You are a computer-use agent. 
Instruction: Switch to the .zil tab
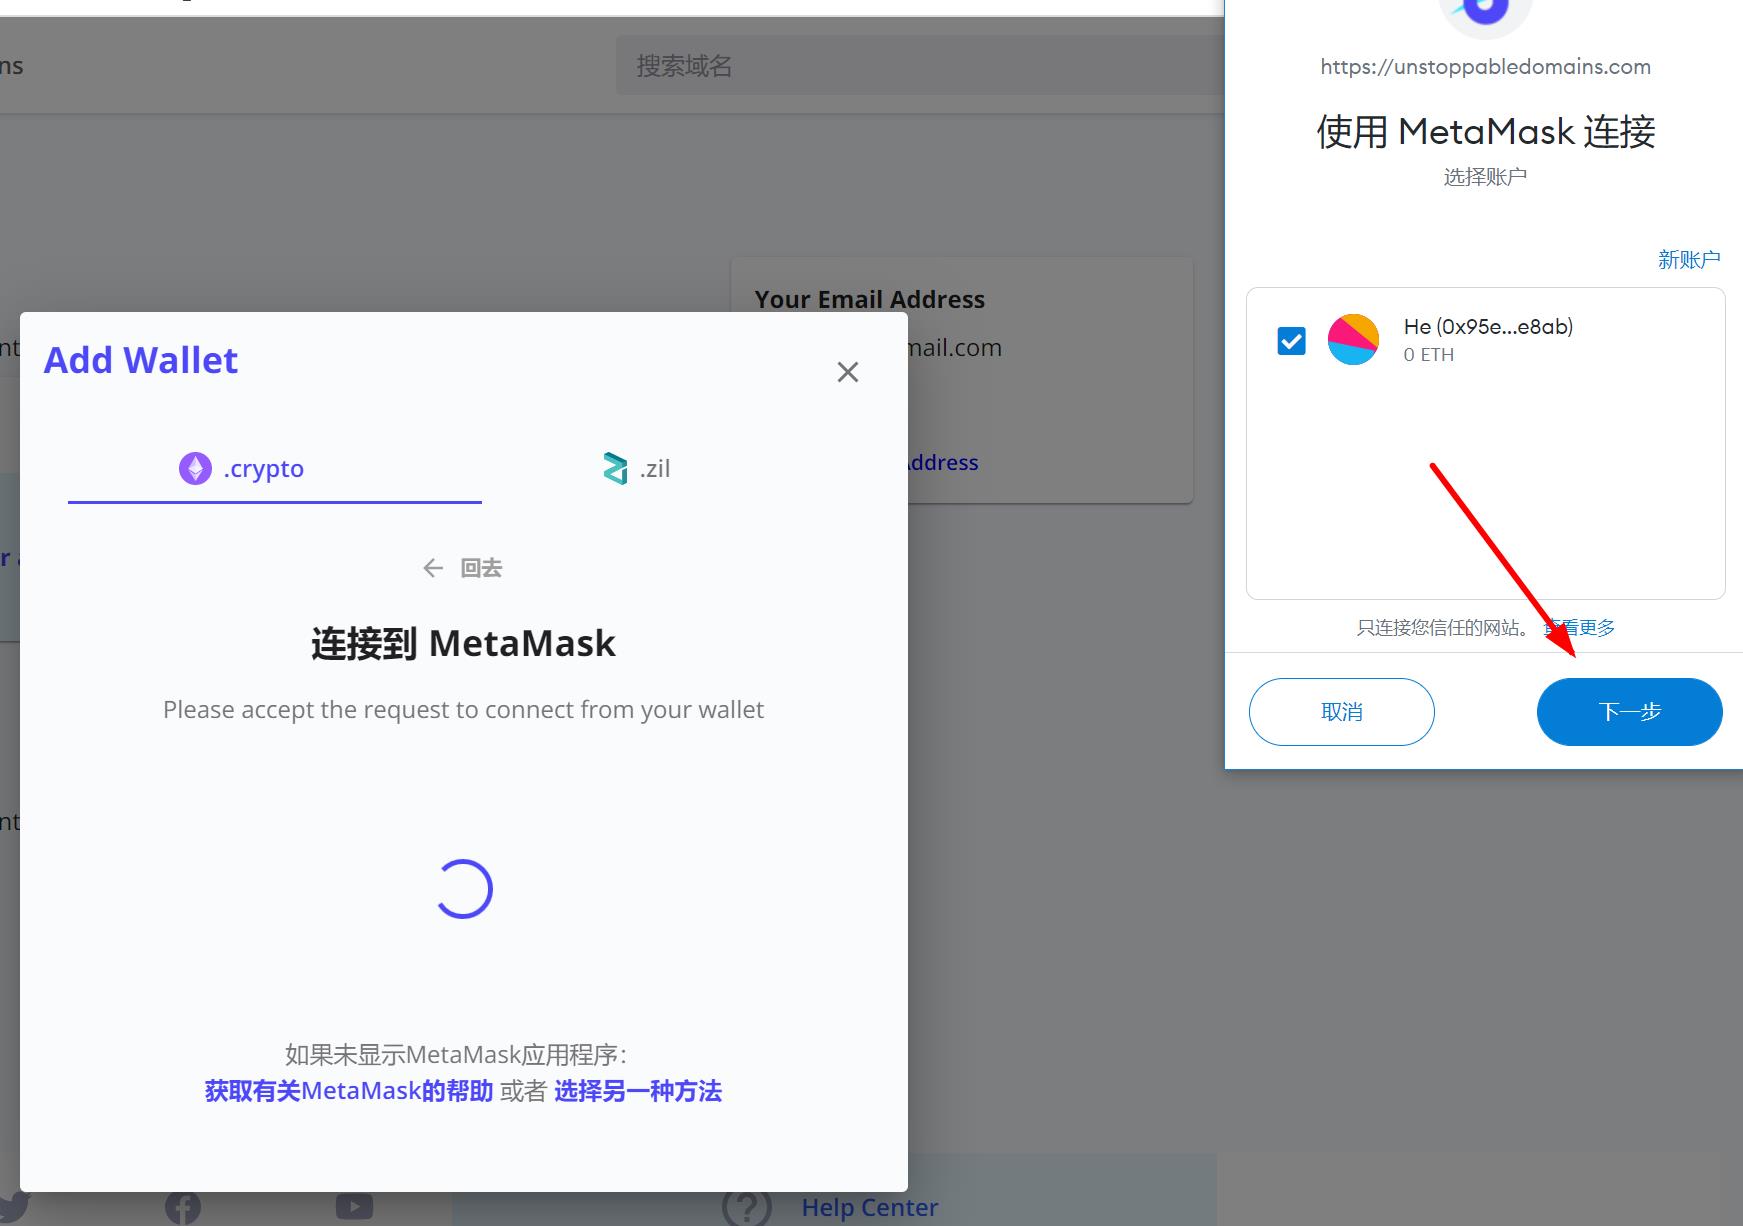636,469
